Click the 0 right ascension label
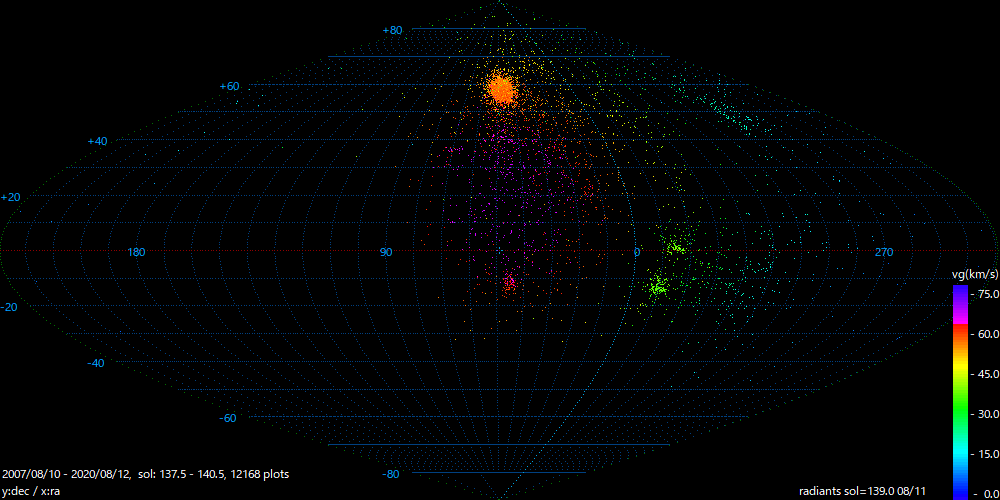Screen dimensions: 1000x500 (x=636, y=252)
